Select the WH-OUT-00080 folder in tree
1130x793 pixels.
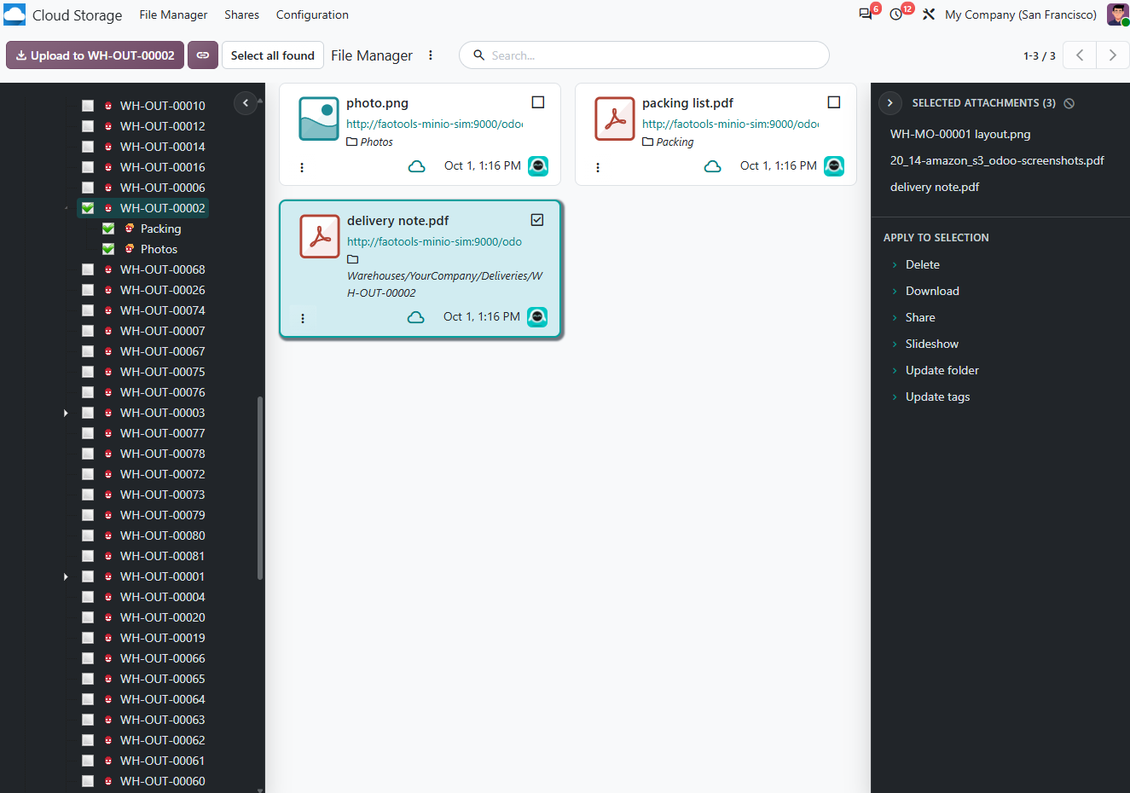pyautogui.click(x=162, y=536)
